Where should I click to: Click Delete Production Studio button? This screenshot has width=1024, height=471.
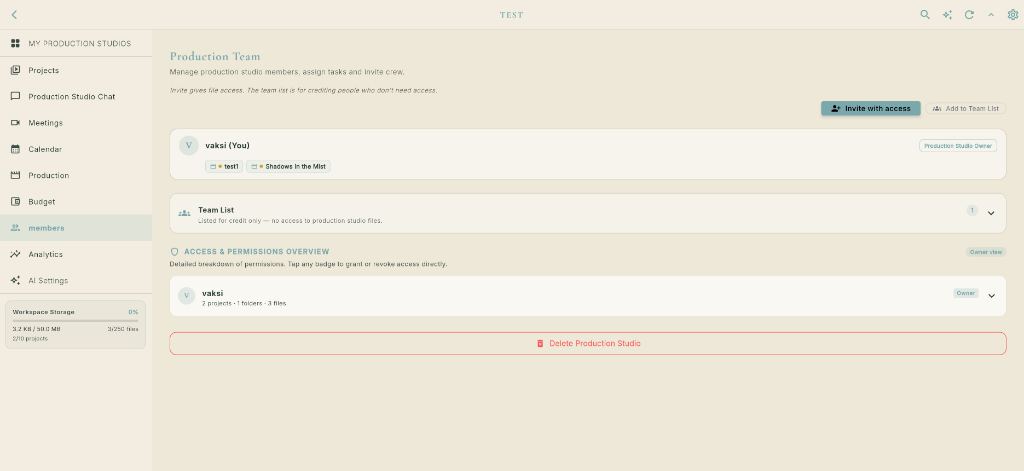[x=588, y=344]
